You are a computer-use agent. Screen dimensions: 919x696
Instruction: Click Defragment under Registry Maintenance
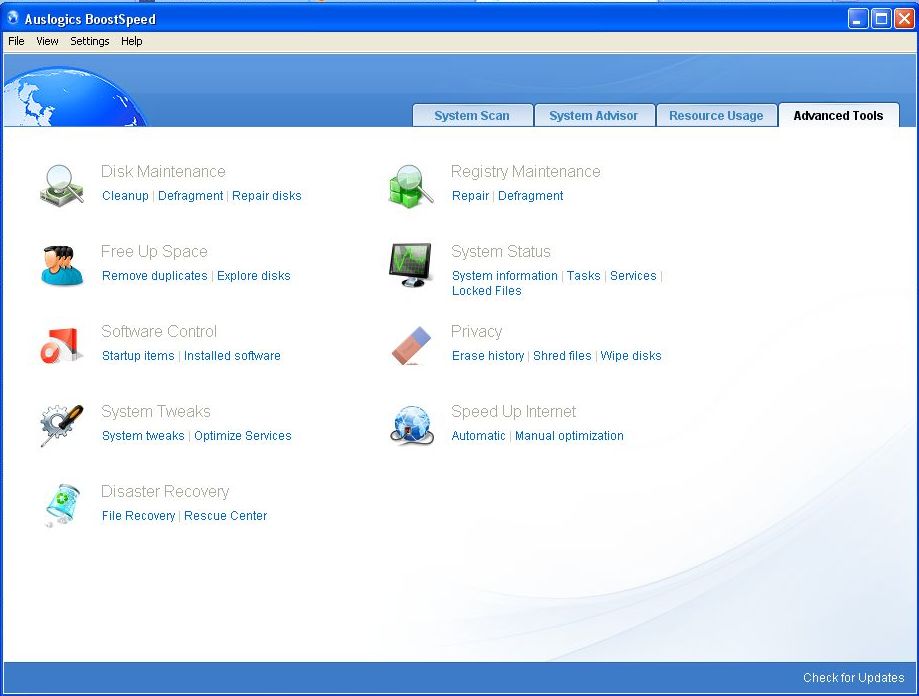pyautogui.click(x=530, y=196)
